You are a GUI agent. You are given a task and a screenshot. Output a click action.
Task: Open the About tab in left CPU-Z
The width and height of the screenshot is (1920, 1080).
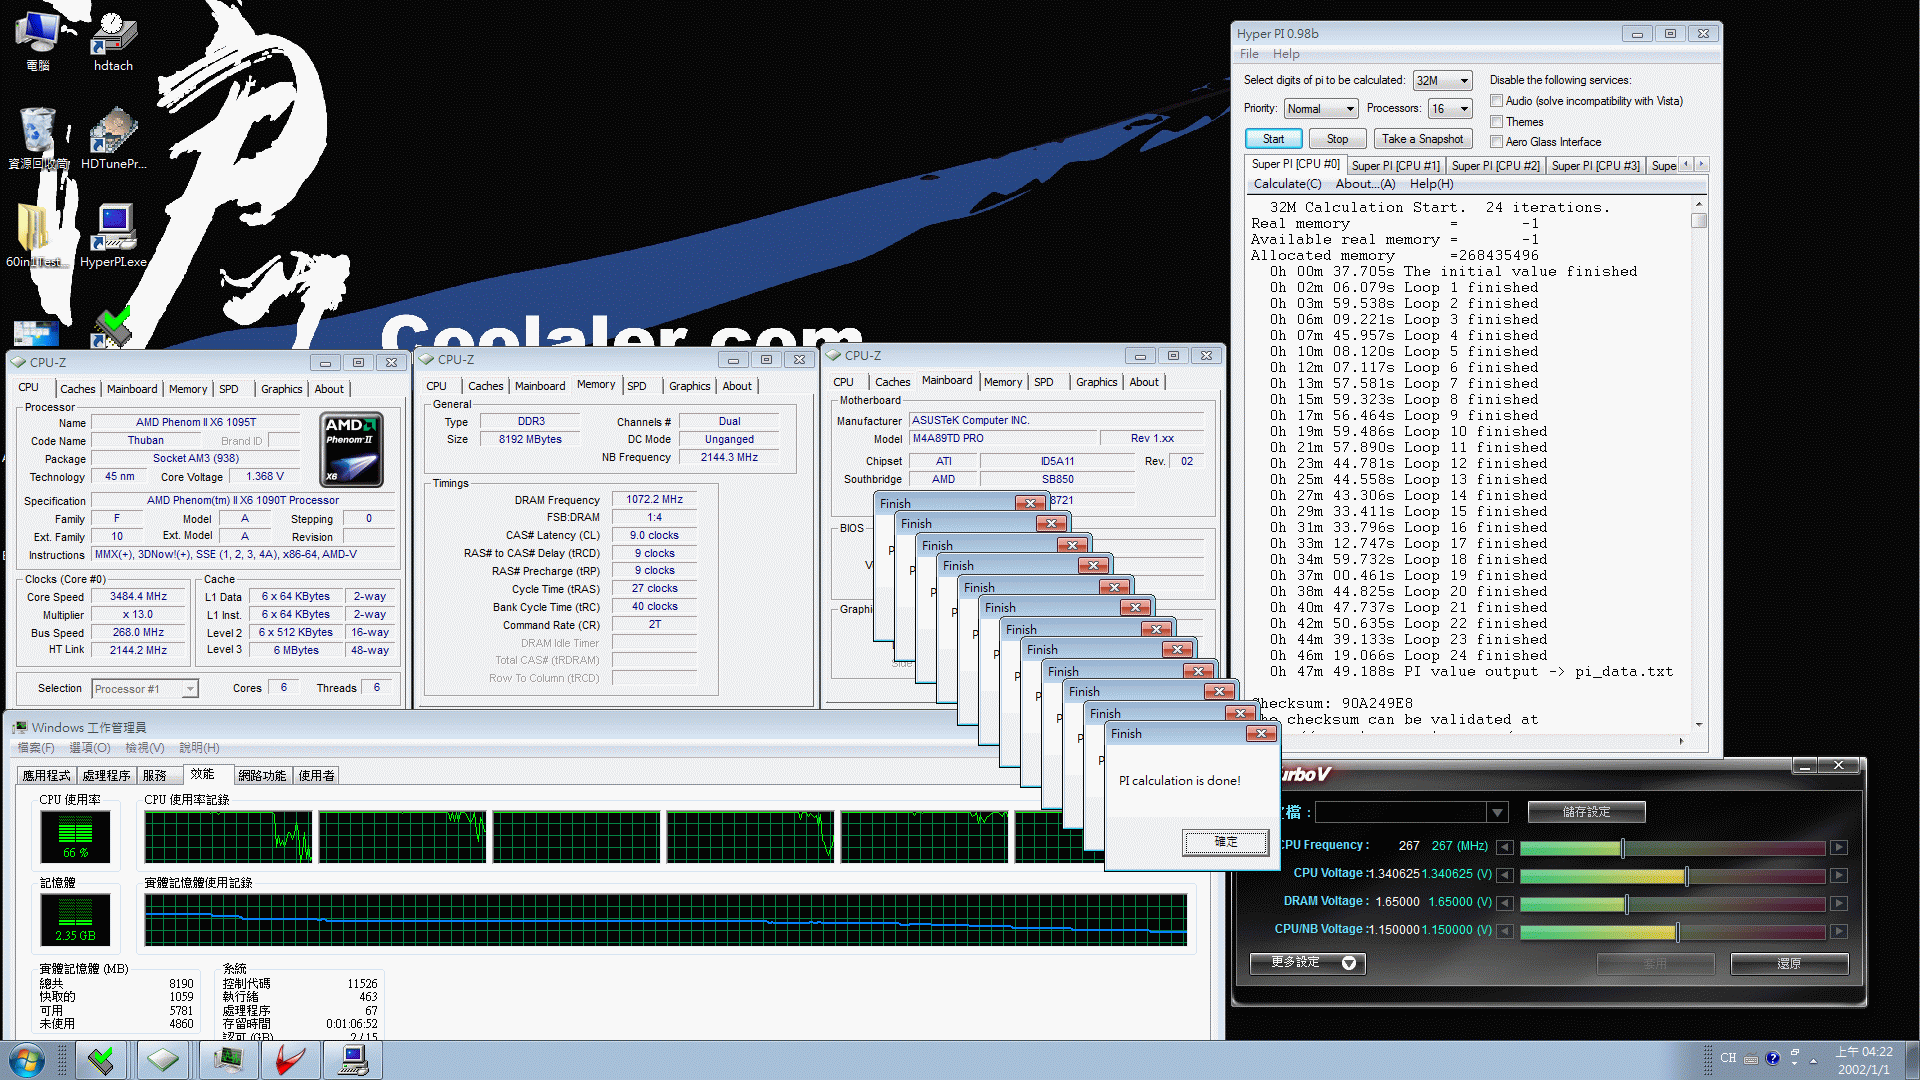pos(329,389)
